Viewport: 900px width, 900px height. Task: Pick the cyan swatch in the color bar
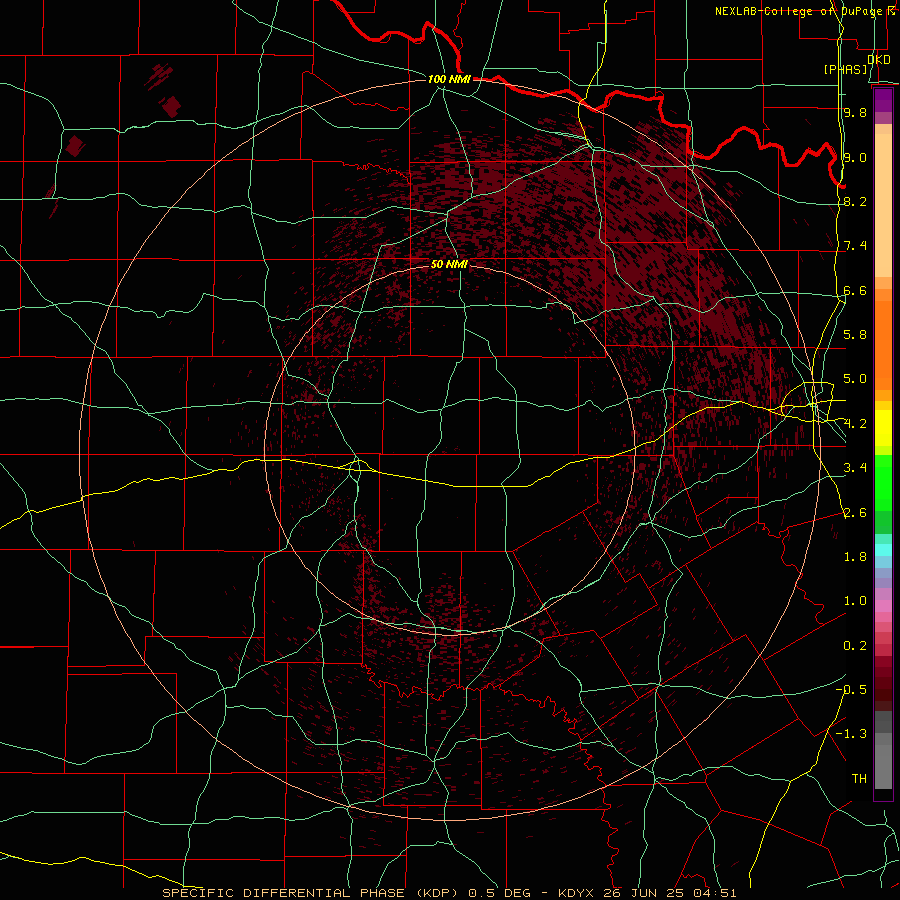tap(883, 550)
